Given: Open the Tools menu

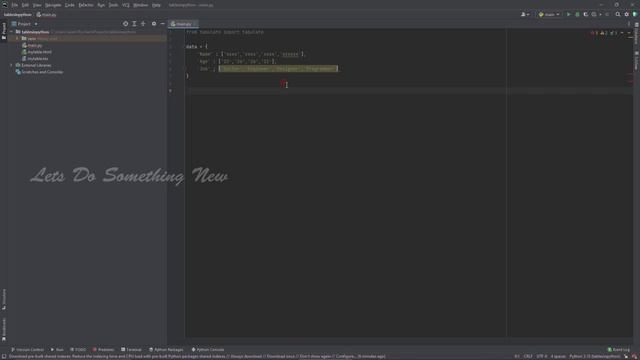Looking at the screenshot, I should point(113,5).
